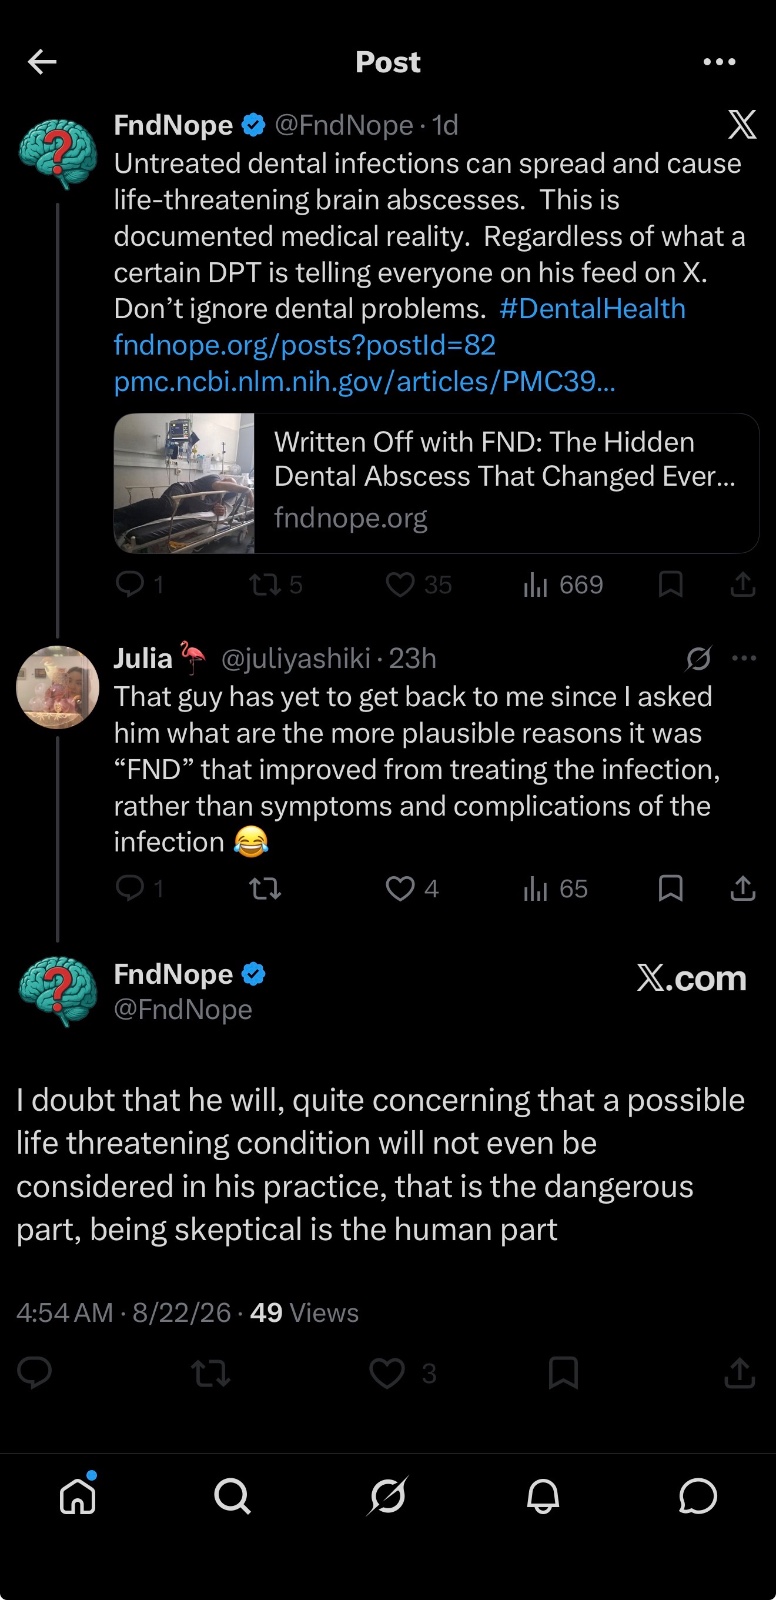This screenshot has width=776, height=1600.
Task: View analytics for post with 669 views
Action: [x=563, y=585]
